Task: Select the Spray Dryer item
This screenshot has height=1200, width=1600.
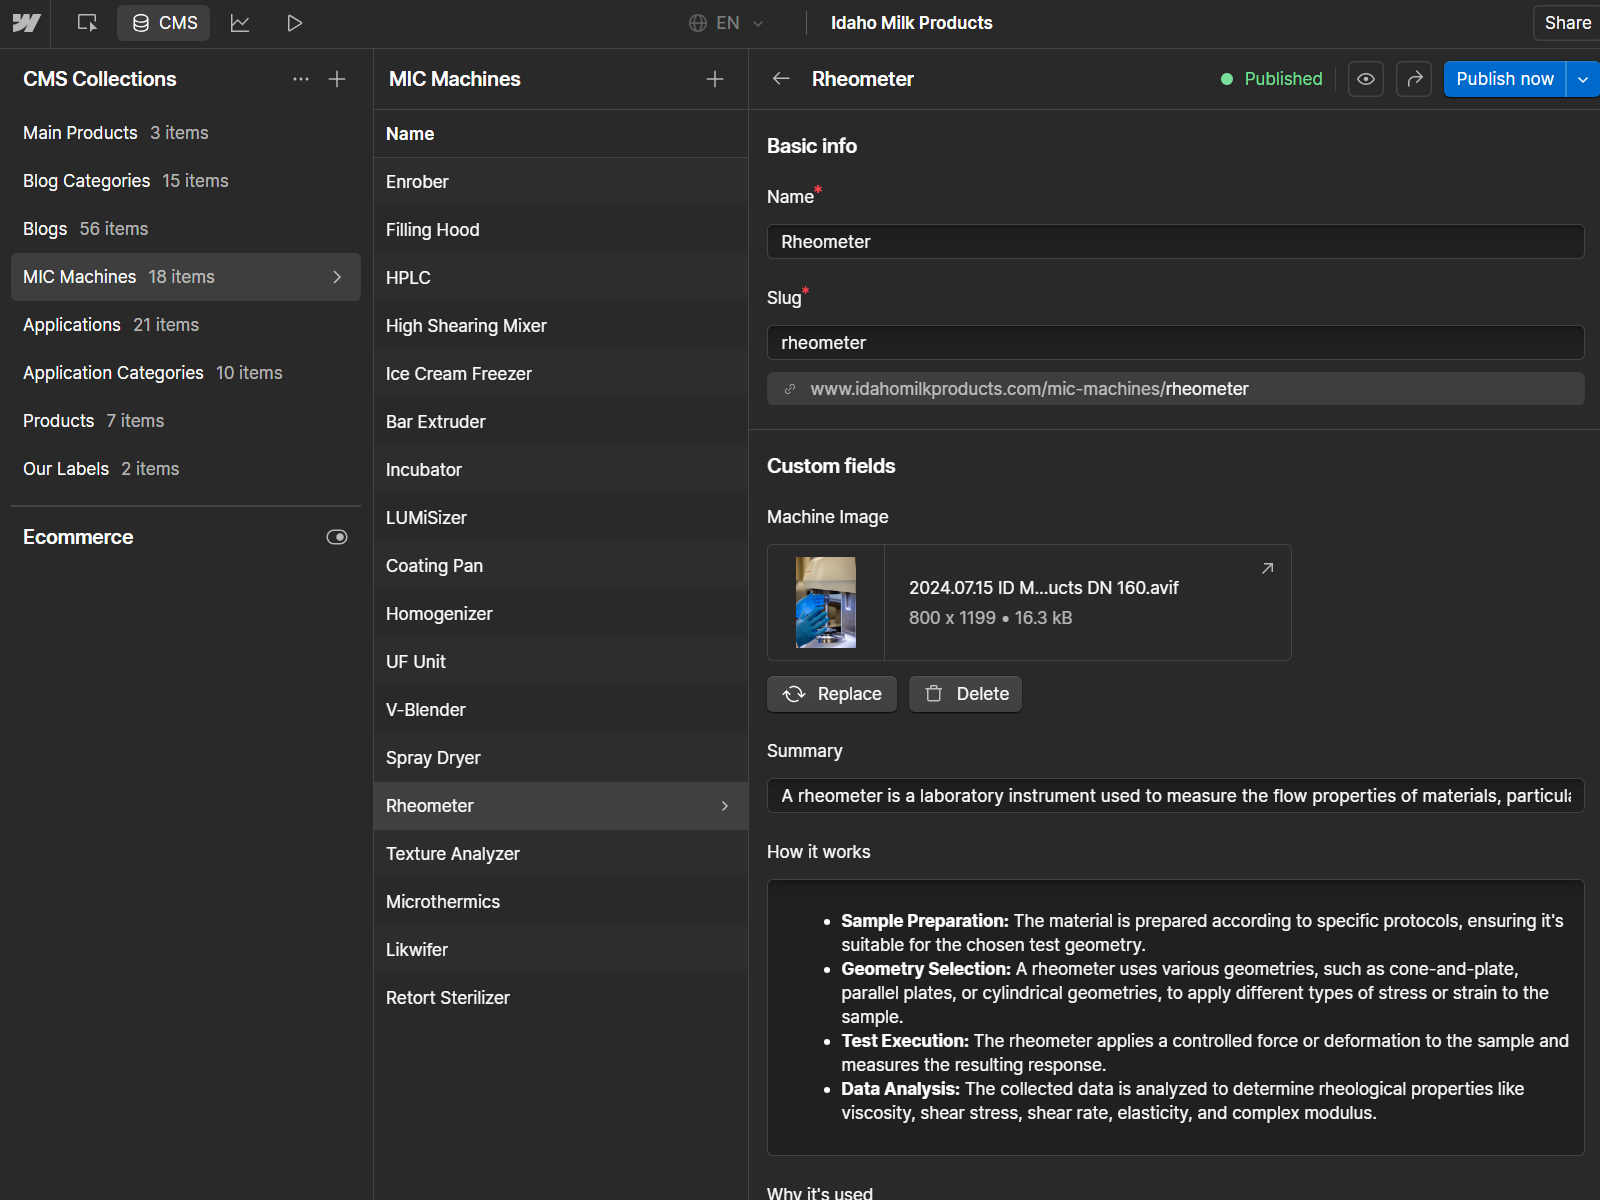Action: click(561, 758)
